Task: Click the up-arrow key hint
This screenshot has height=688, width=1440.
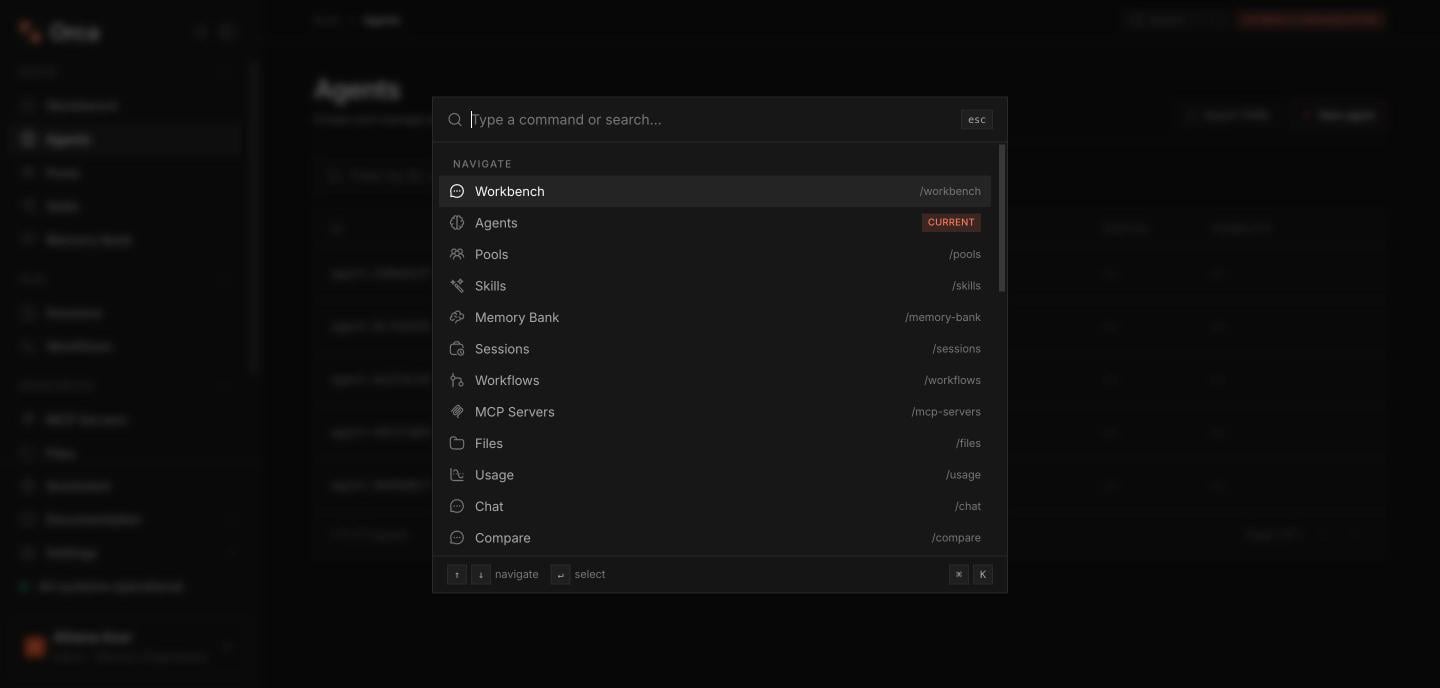Action: tap(457, 575)
